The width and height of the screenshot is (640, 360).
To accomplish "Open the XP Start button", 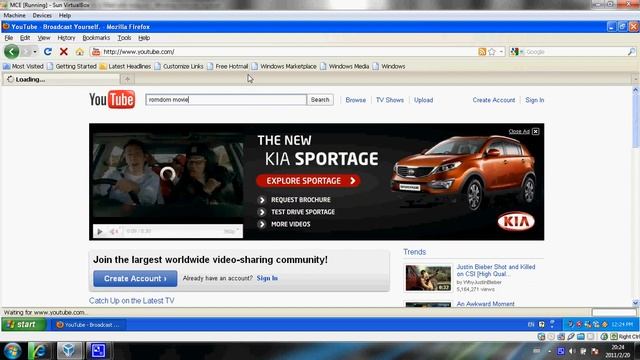I will tap(24, 324).
